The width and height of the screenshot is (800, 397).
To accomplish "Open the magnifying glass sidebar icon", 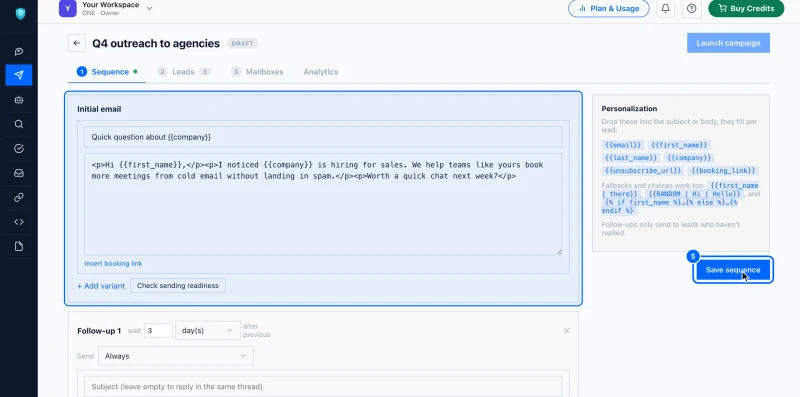I will [x=19, y=124].
